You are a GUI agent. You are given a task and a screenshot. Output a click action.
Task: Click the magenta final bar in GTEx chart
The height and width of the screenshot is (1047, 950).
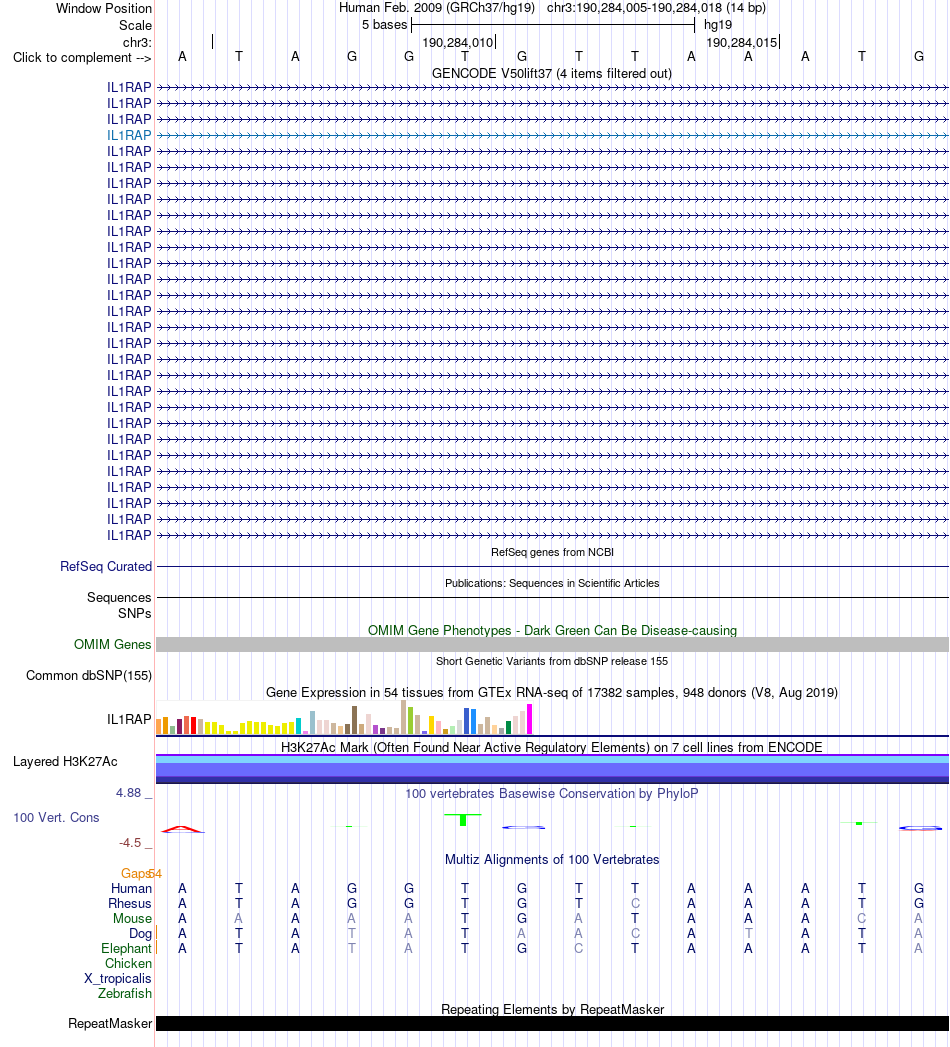tap(529, 719)
